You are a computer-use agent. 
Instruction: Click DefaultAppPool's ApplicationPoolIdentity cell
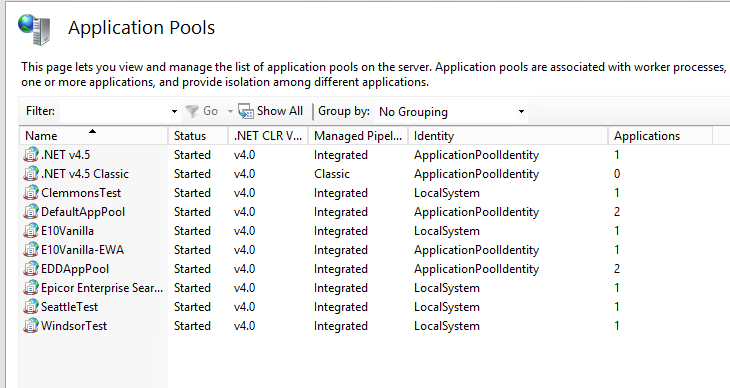[476, 212]
